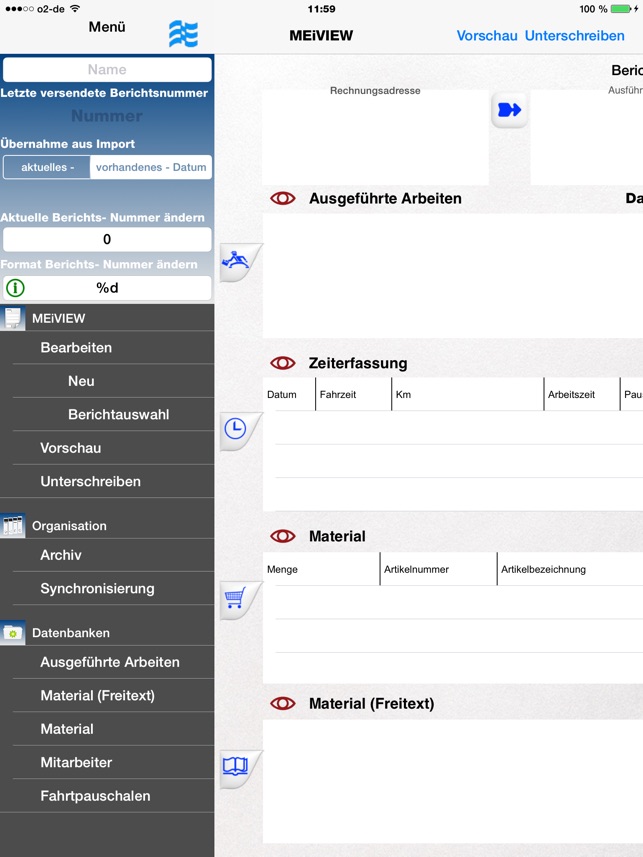Open Fahrtpauschalen database entry
Image resolution: width=643 pixels, height=857 pixels.
107,796
